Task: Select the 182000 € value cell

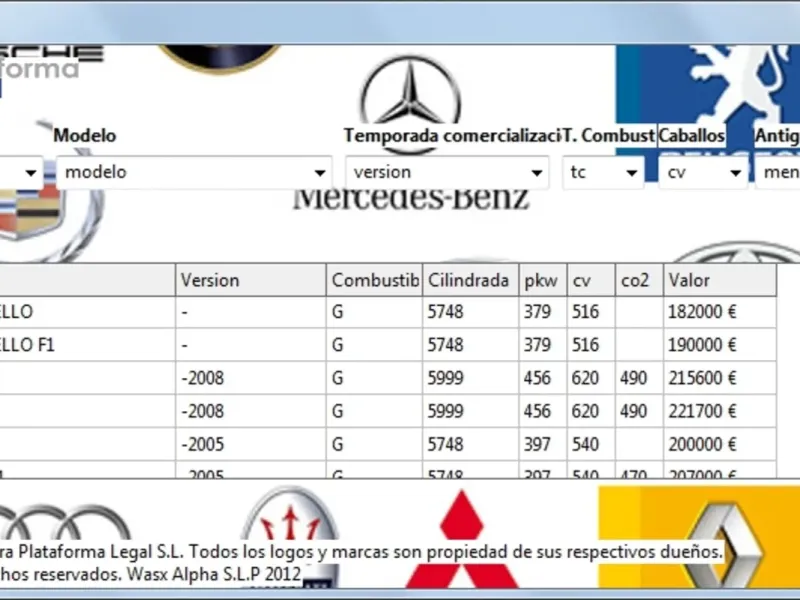Action: coord(720,312)
